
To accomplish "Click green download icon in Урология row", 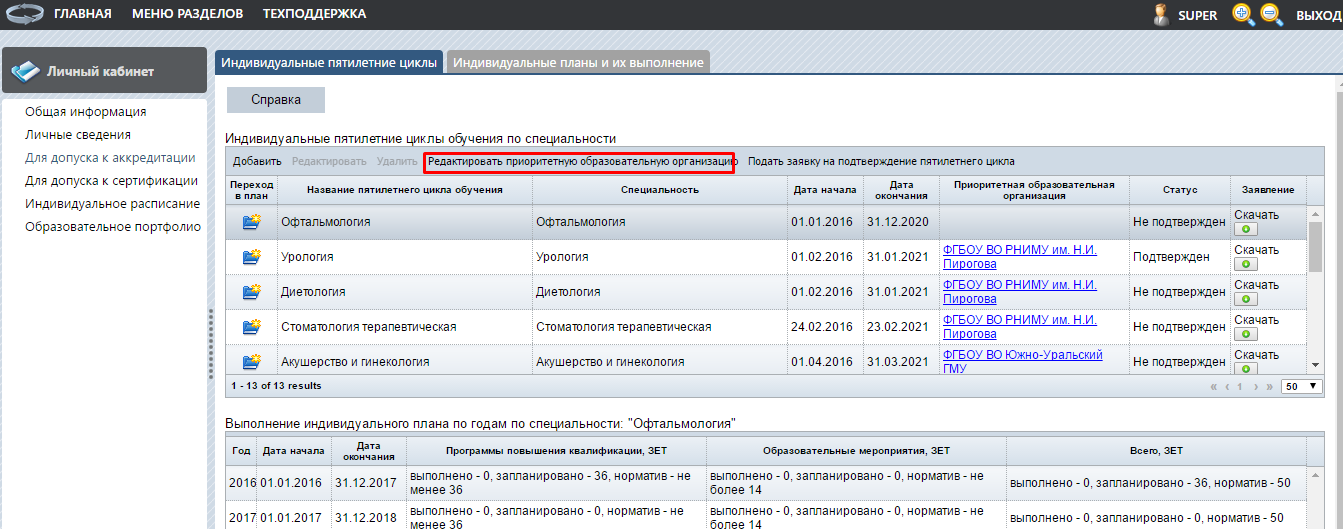I will (1246, 264).
